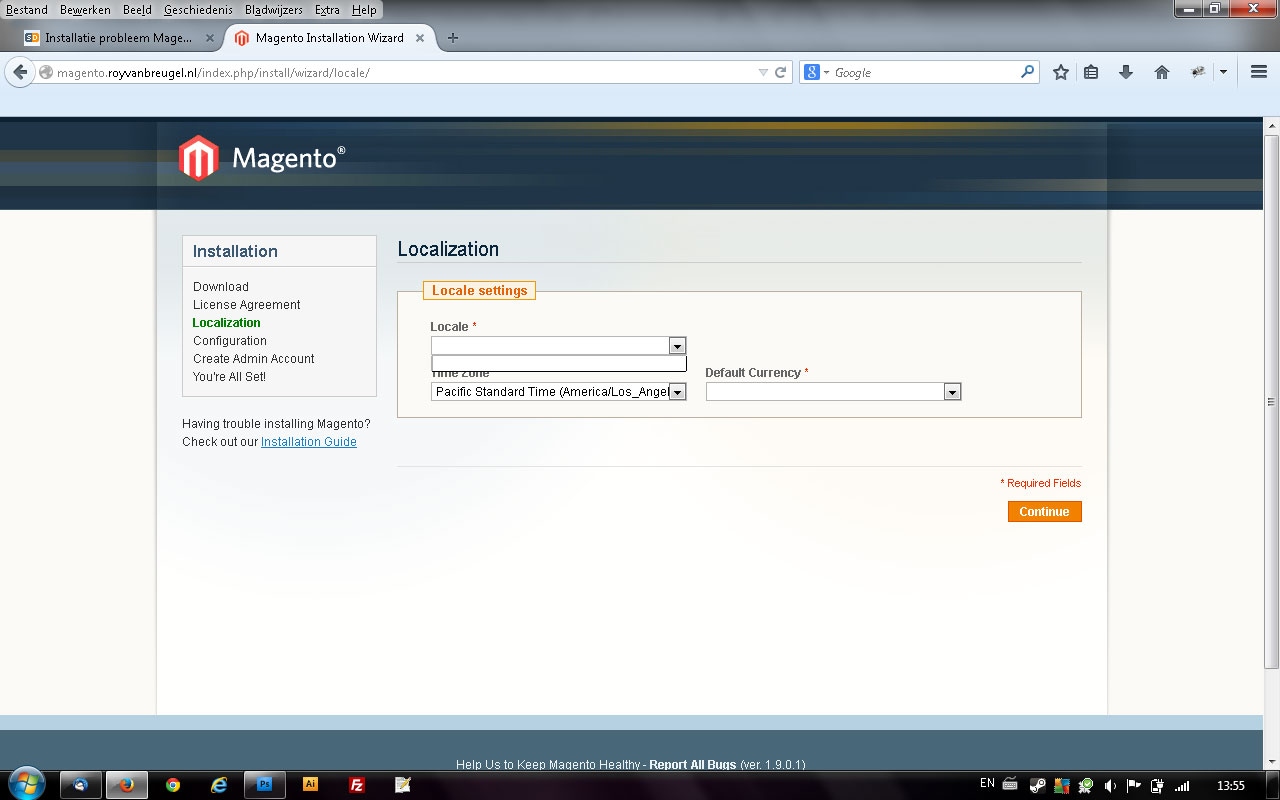Click the search magnifier icon

tap(1027, 72)
